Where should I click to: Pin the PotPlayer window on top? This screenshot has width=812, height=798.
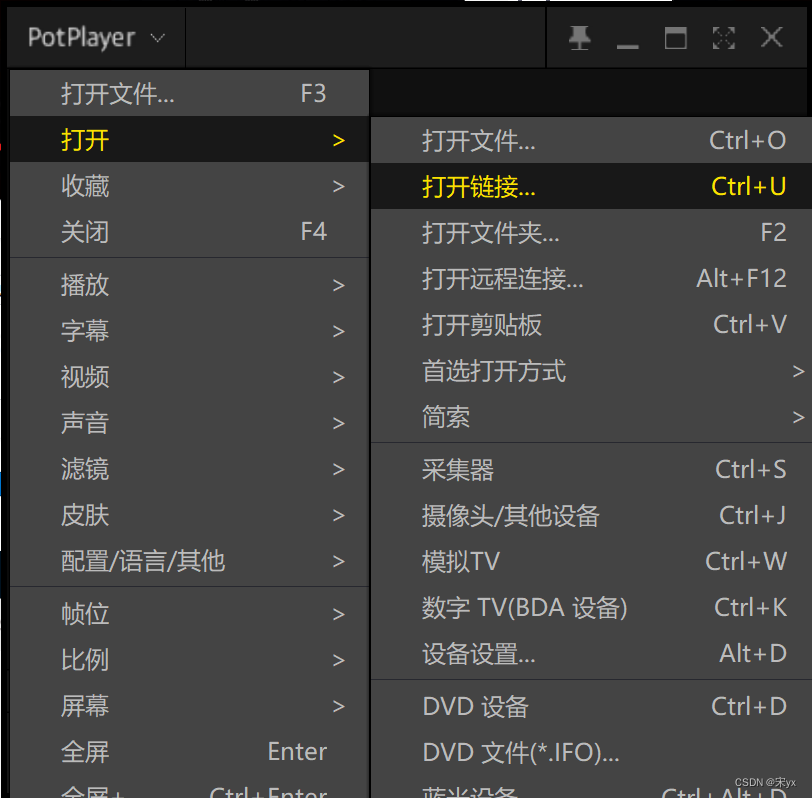(580, 38)
